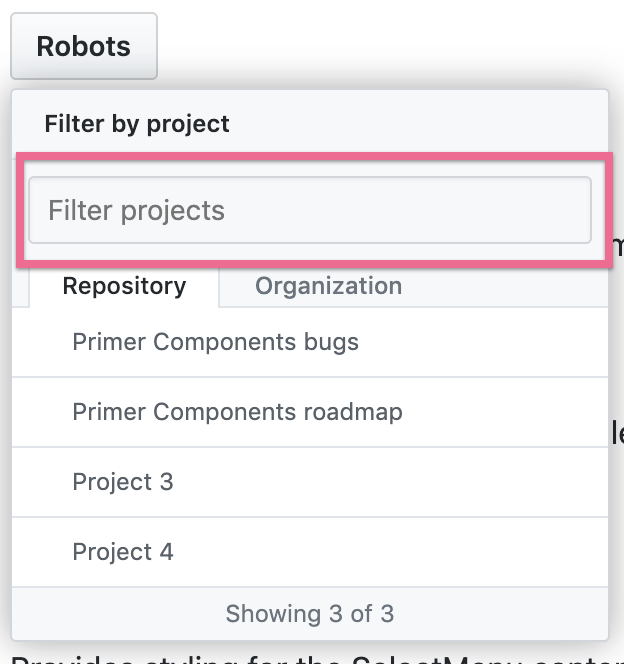This screenshot has height=664, width=624.
Task: Choose Project 3 from the list
Action: pos(123,482)
